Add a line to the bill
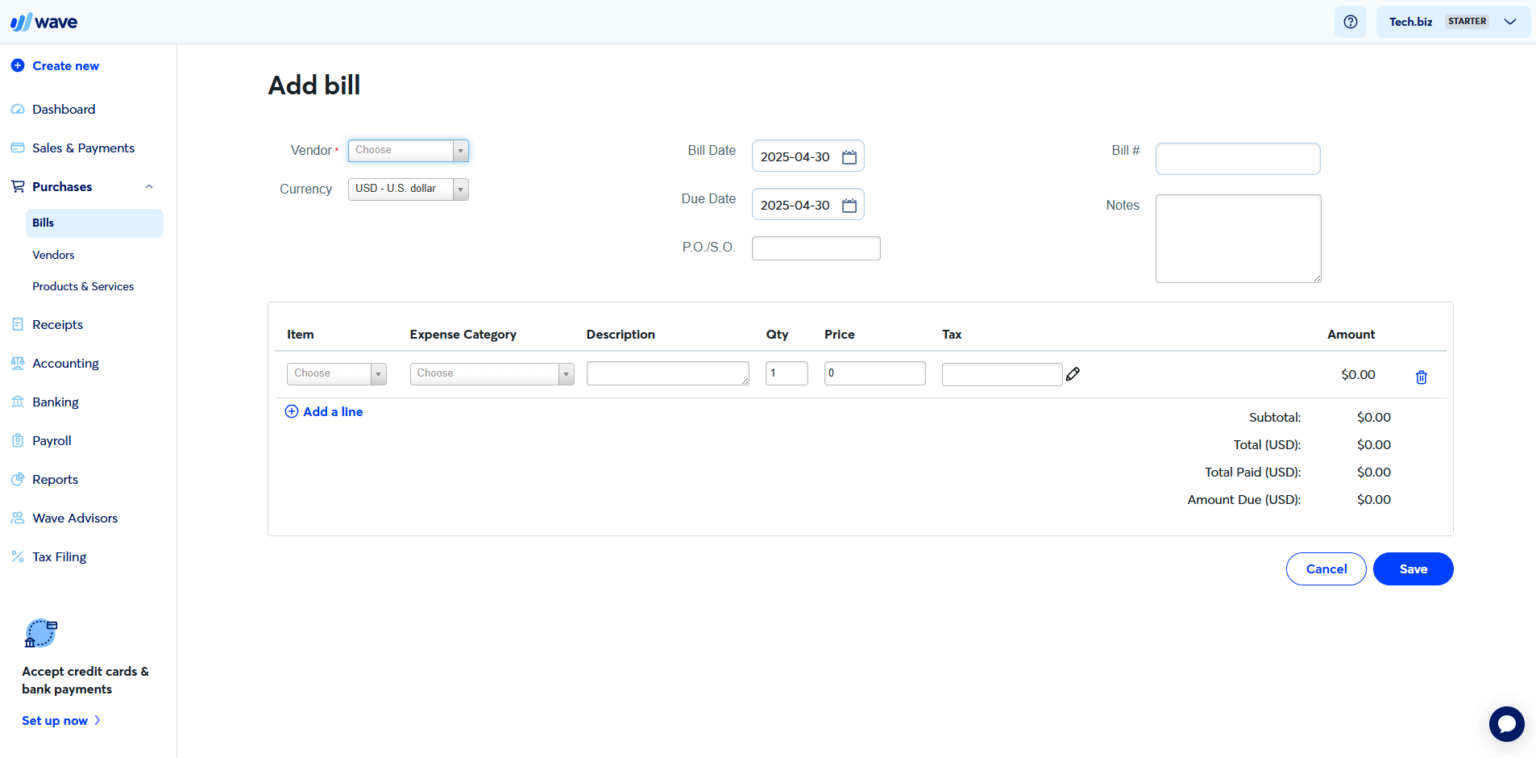The width and height of the screenshot is (1536, 758). (x=323, y=411)
